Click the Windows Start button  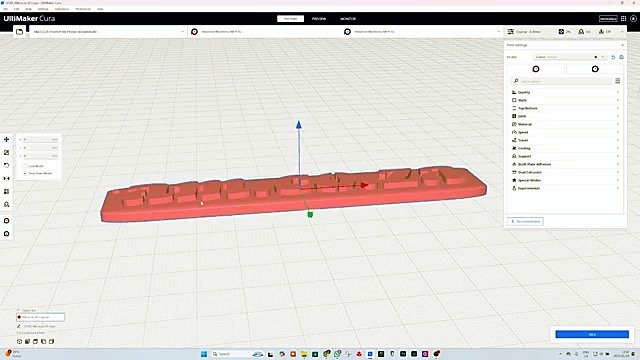tap(204, 354)
